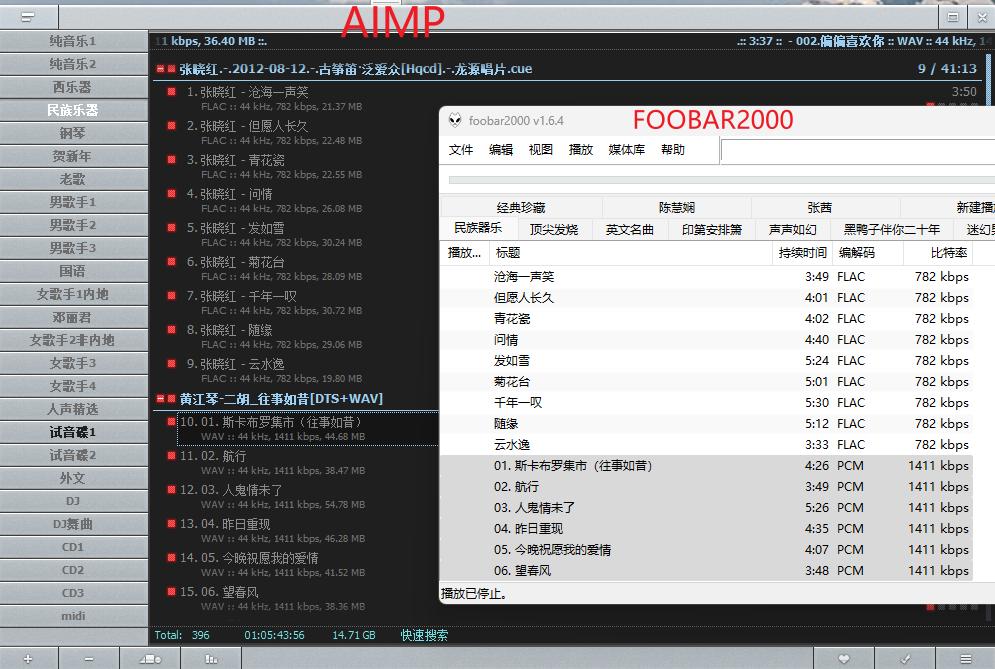Click the statistics bars icon in bottom toolbar
Viewport: 995px width, 669px height.
click(212, 658)
